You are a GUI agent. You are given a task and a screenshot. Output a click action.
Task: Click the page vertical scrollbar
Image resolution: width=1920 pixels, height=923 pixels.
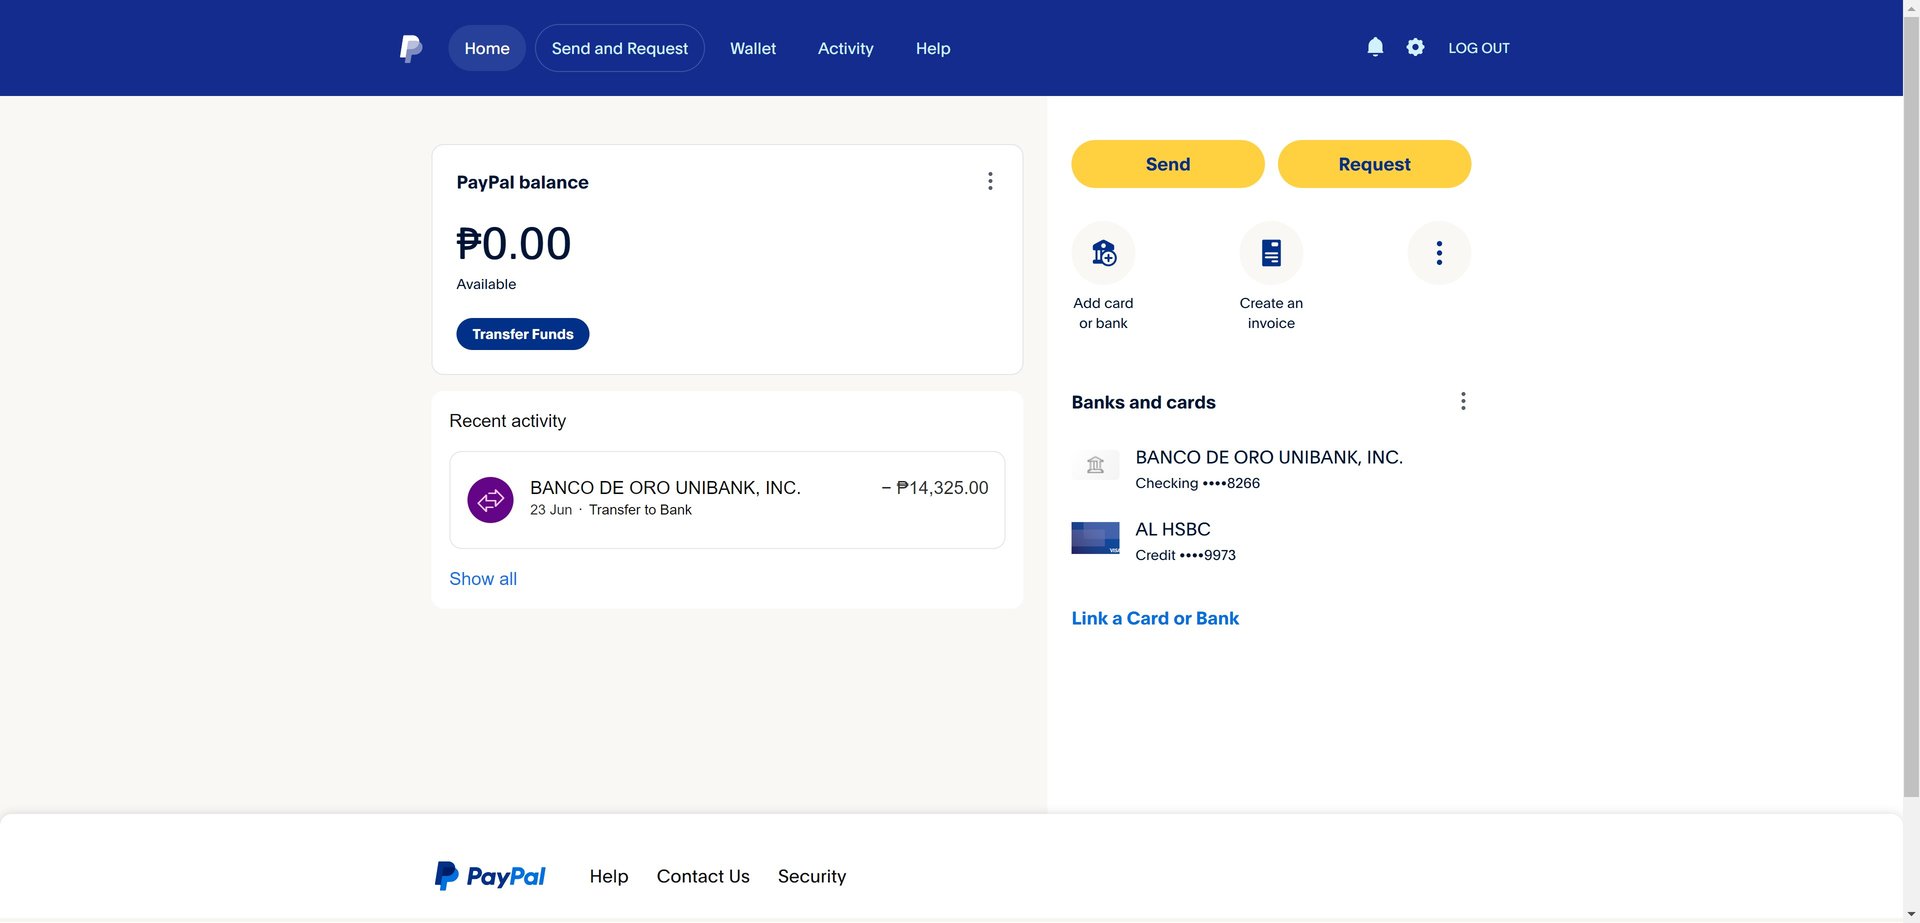coord(1911,400)
